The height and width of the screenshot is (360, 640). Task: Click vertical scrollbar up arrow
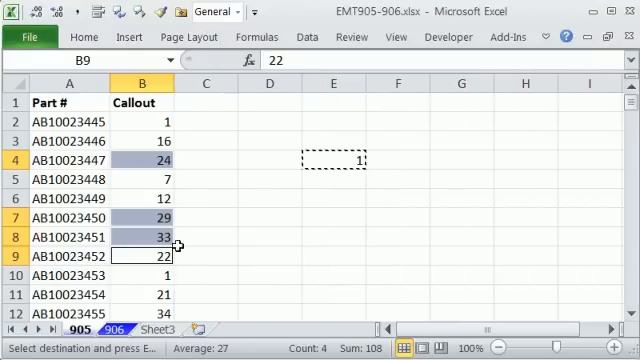coord(631,87)
